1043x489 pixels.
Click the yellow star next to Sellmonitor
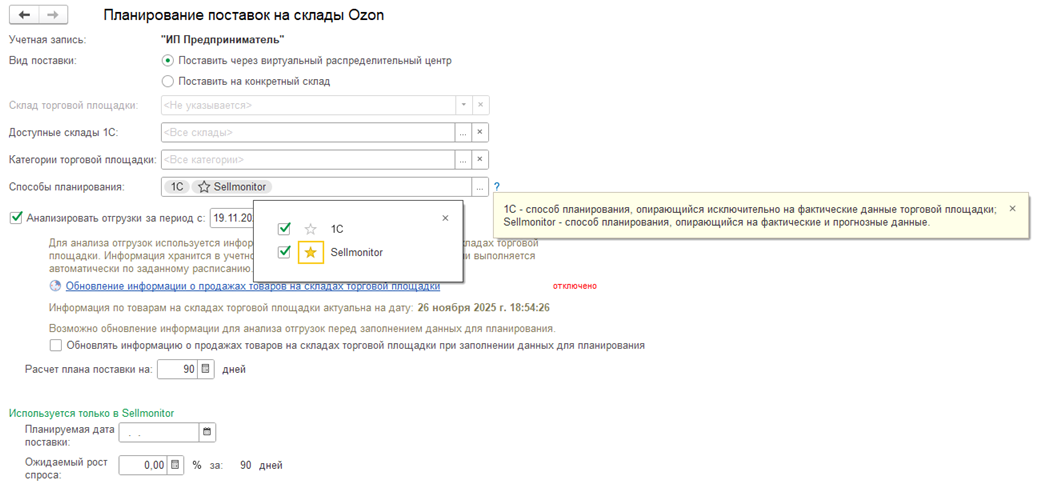pos(311,252)
